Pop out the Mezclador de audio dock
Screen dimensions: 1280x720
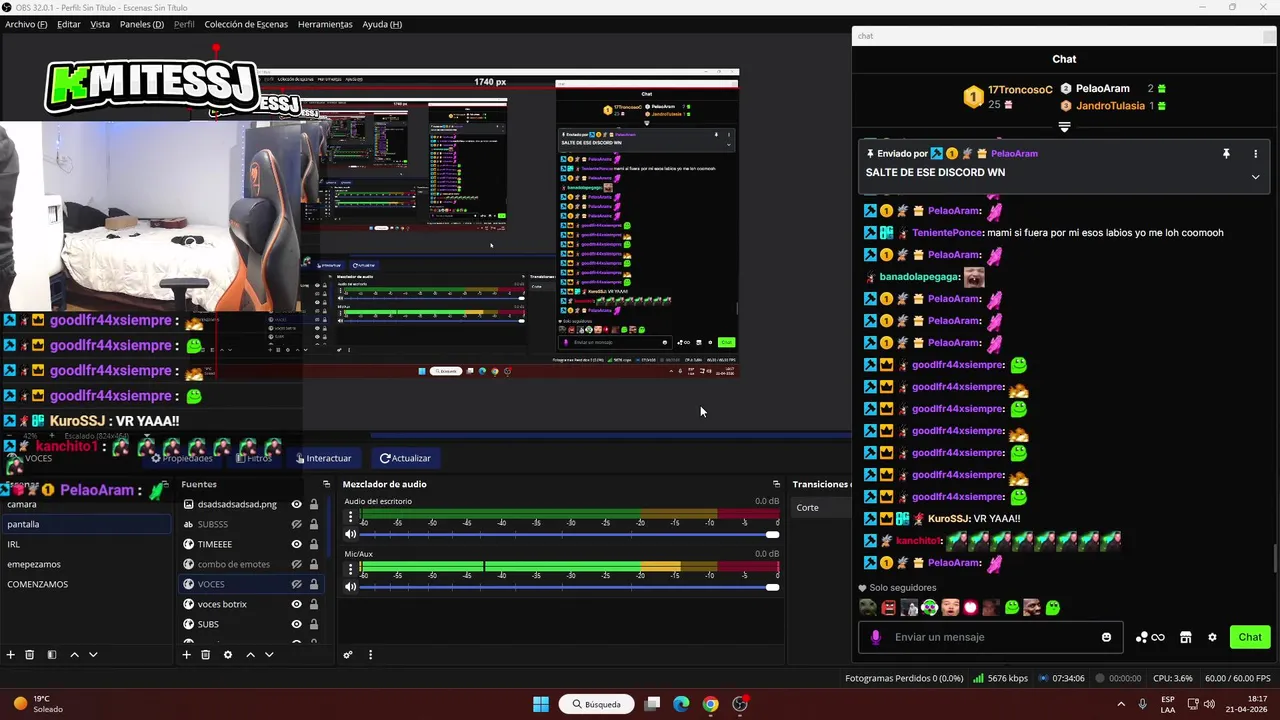pyautogui.click(x=776, y=484)
